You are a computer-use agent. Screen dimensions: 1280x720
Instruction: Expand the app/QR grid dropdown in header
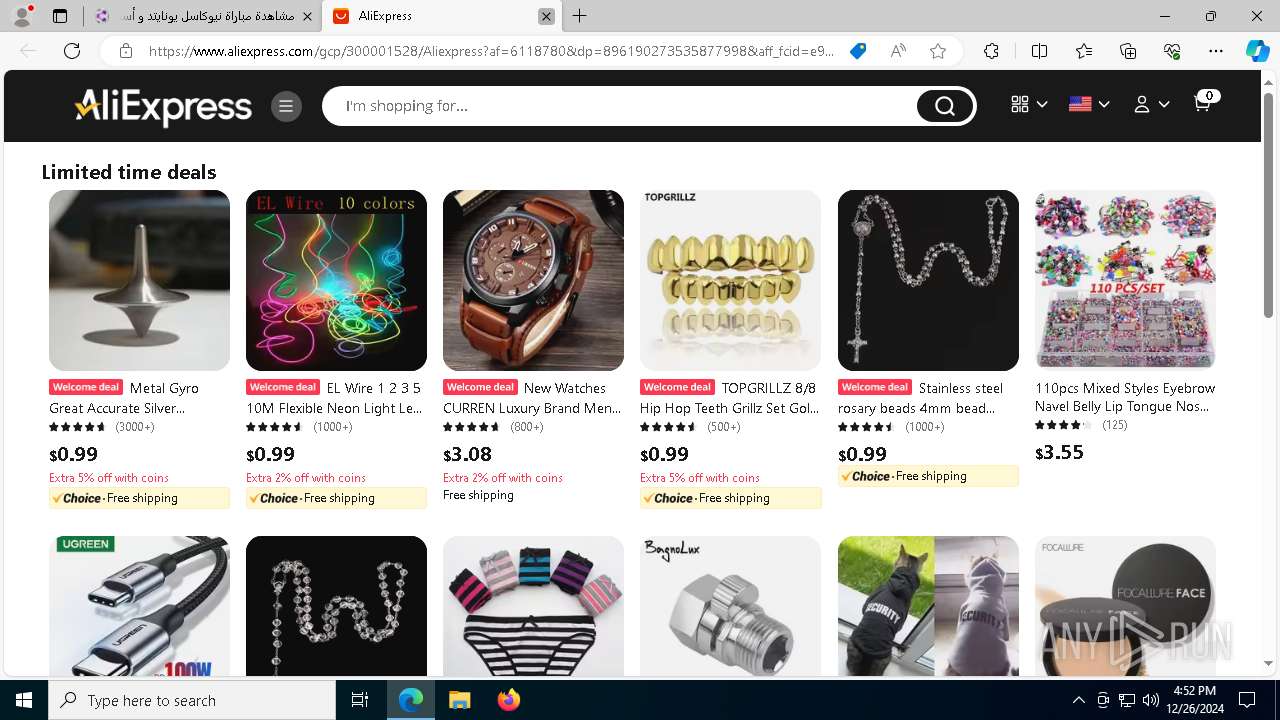(1029, 104)
